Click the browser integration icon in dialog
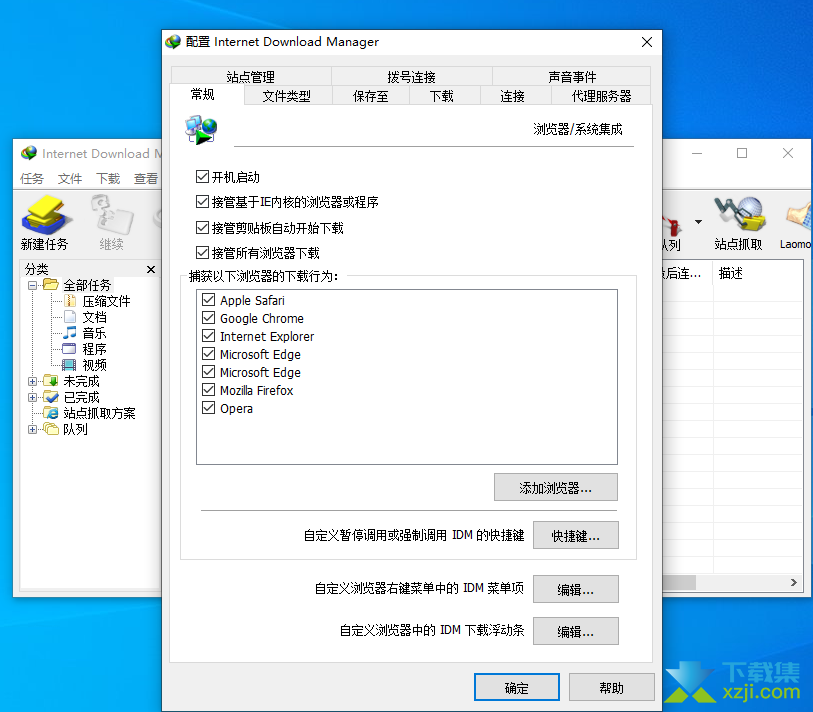 [x=201, y=130]
